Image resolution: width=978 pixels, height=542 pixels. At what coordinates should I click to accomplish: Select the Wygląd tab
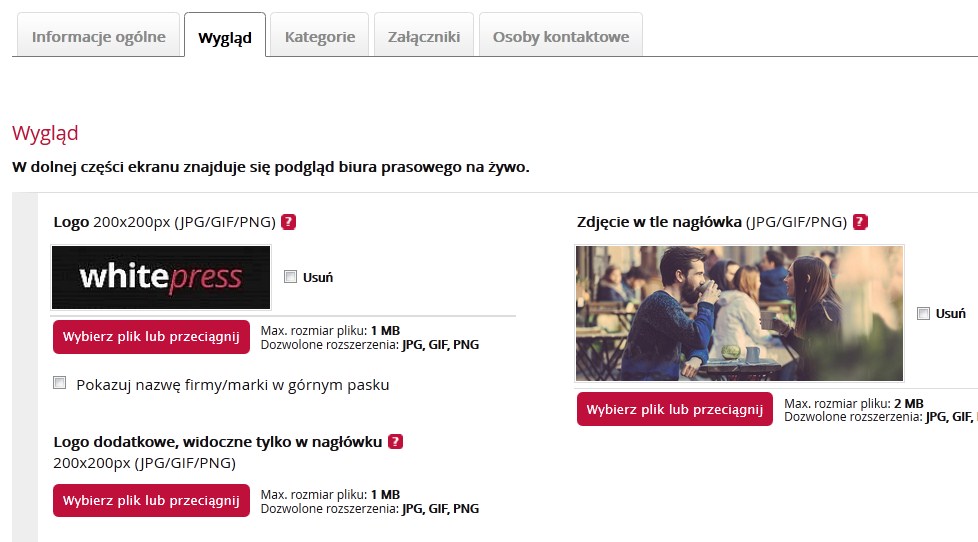pos(225,36)
